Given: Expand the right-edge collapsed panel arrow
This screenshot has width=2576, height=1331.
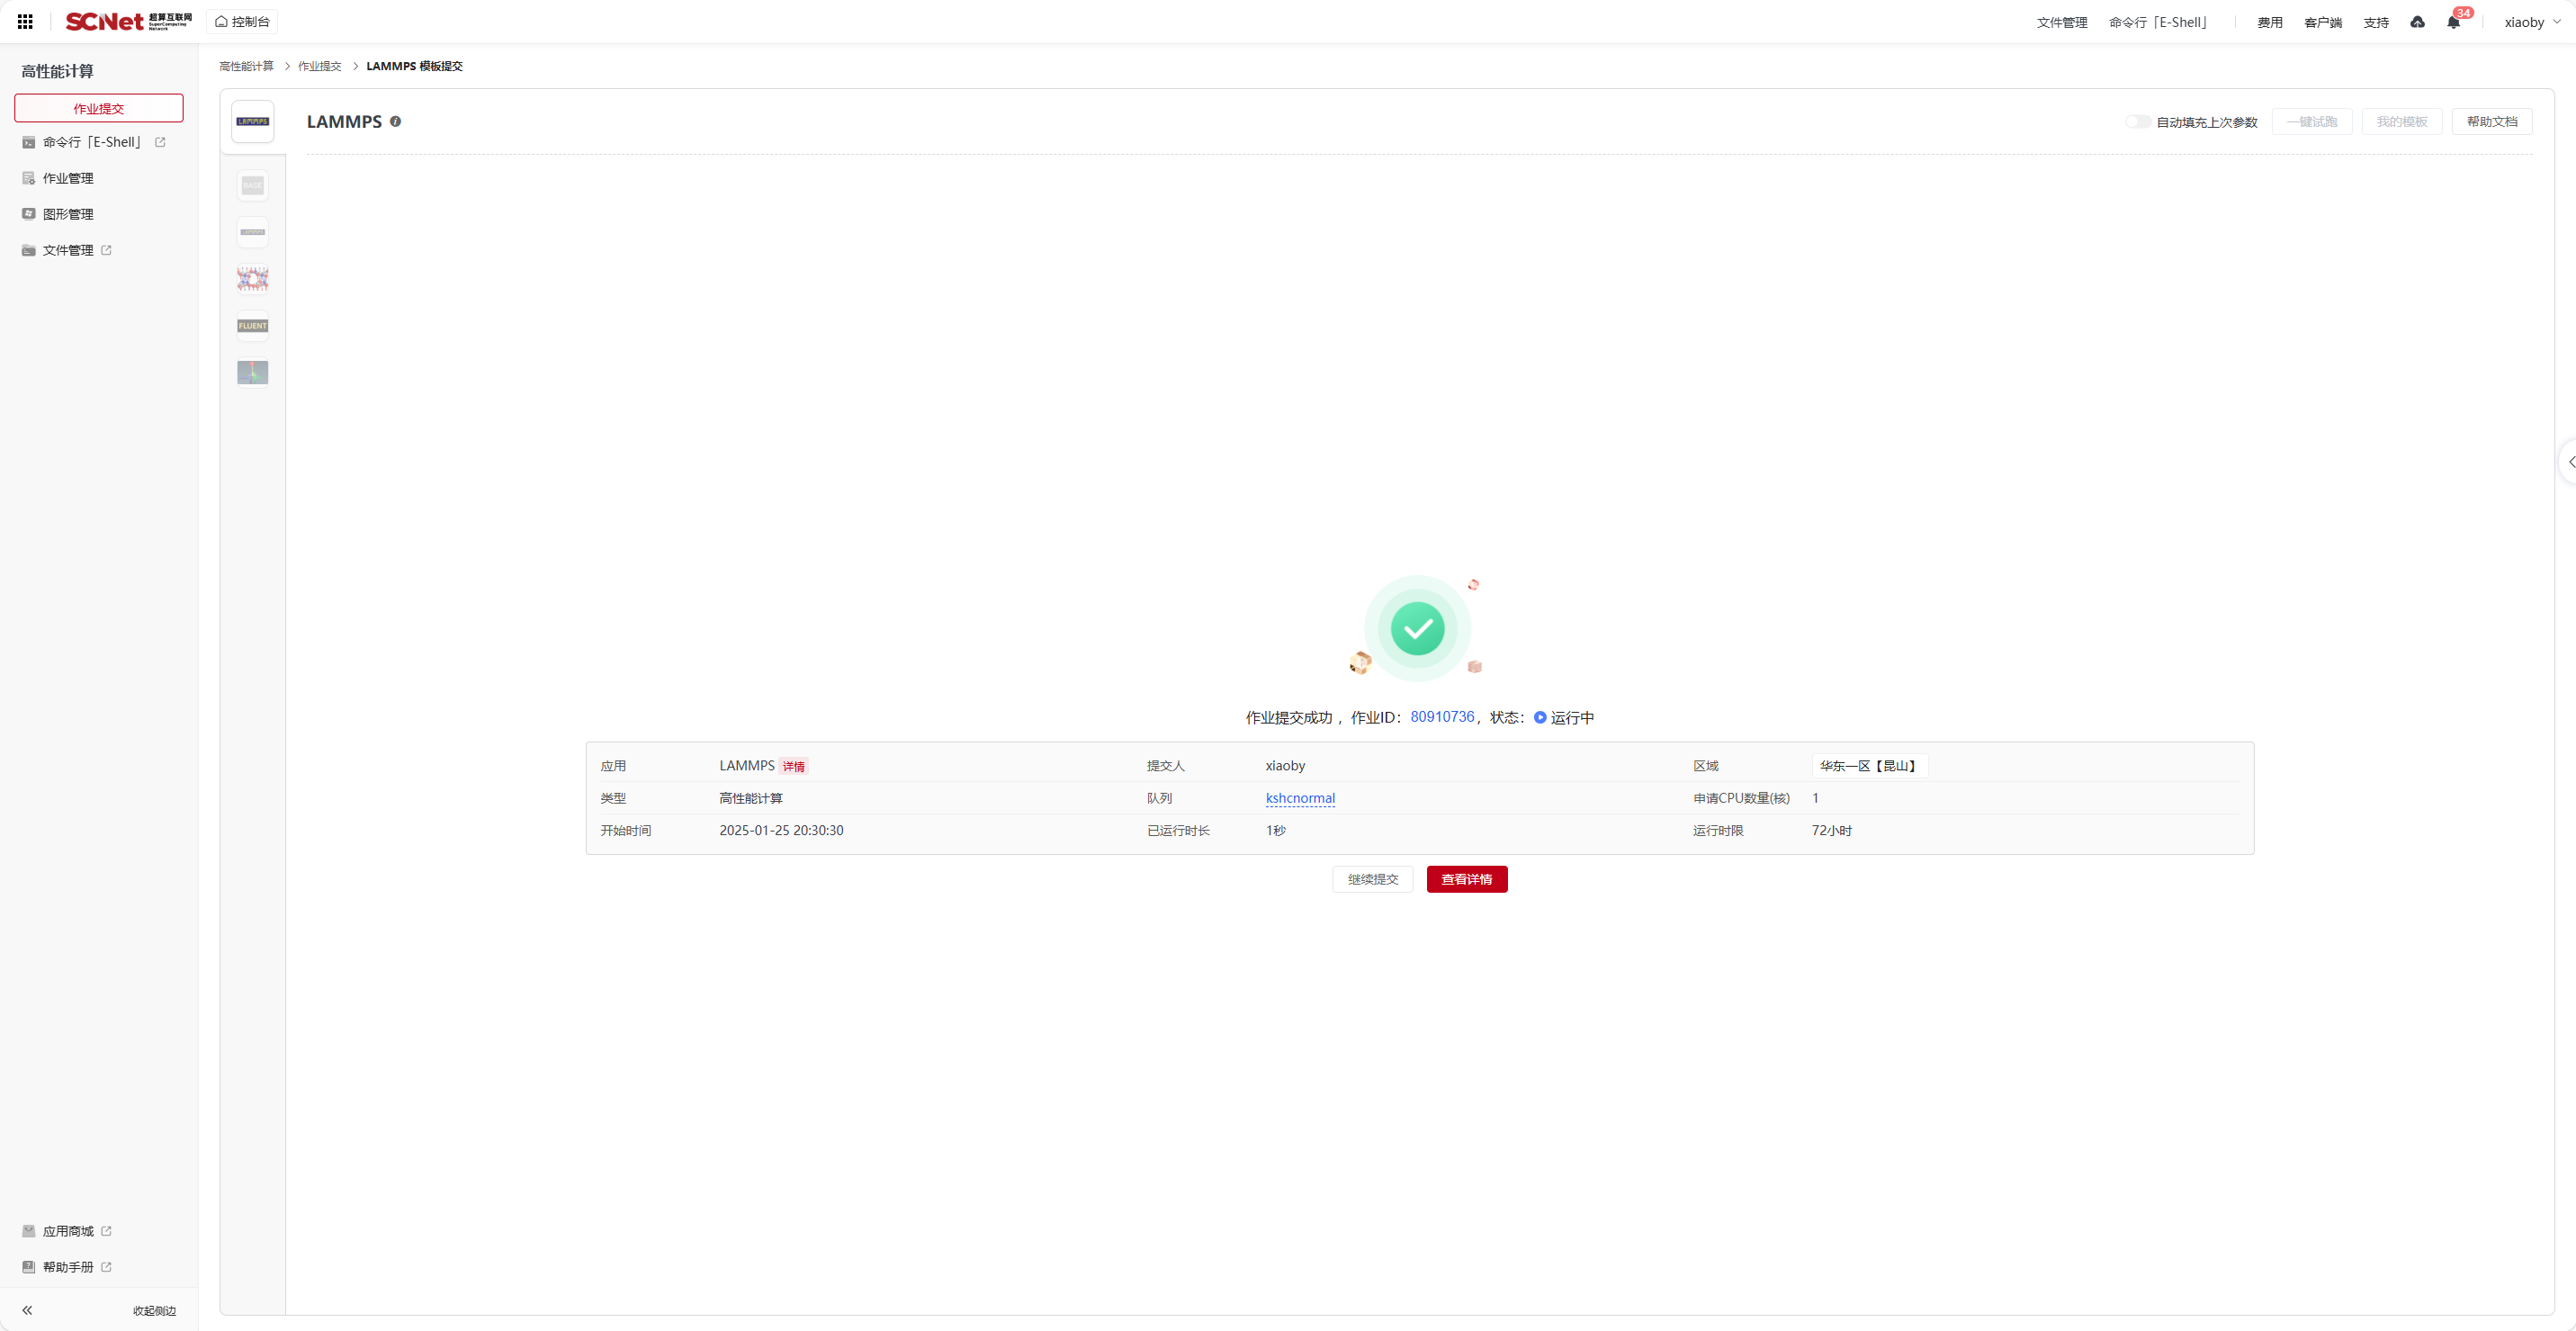Looking at the screenshot, I should 2569,462.
